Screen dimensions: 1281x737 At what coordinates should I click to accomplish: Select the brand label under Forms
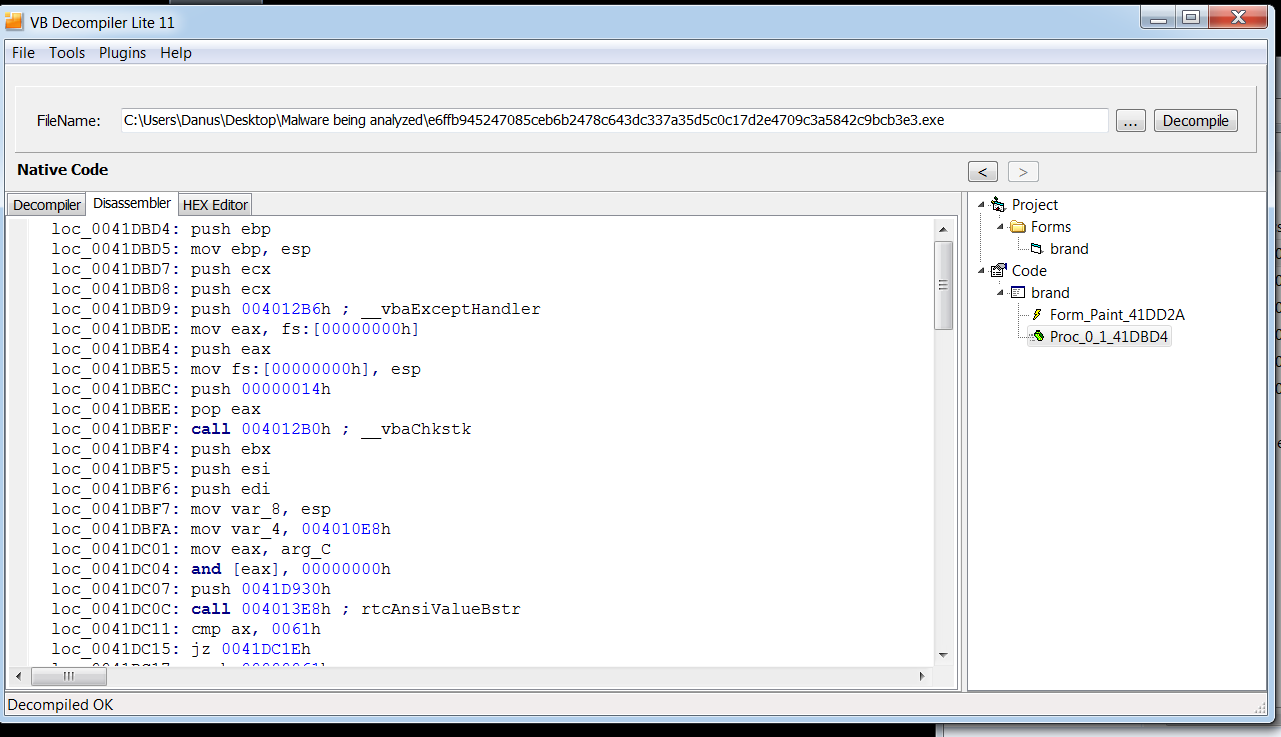(x=1069, y=249)
